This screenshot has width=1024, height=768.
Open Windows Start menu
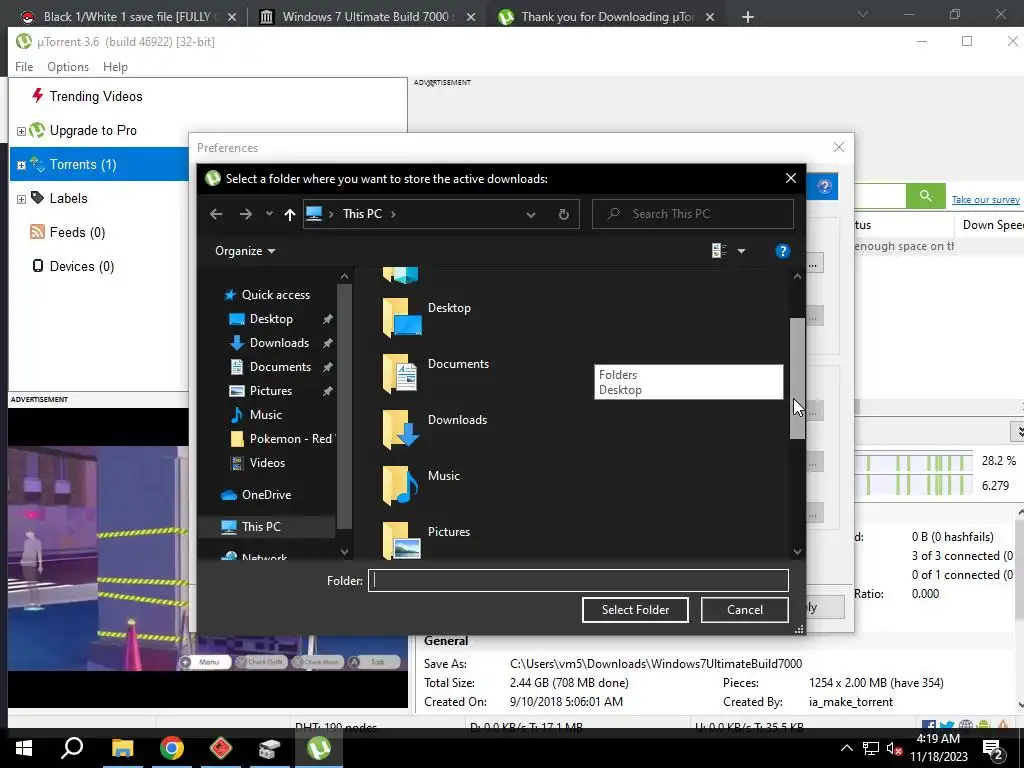(24, 748)
